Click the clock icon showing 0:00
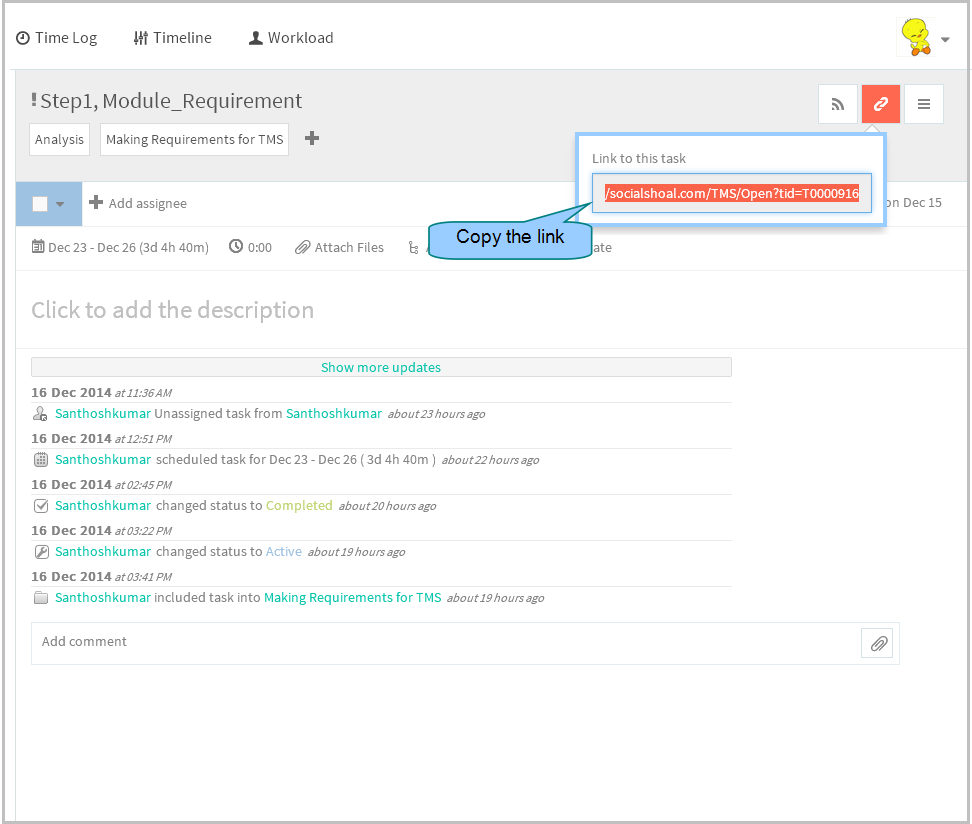The image size is (972, 824). pos(236,247)
